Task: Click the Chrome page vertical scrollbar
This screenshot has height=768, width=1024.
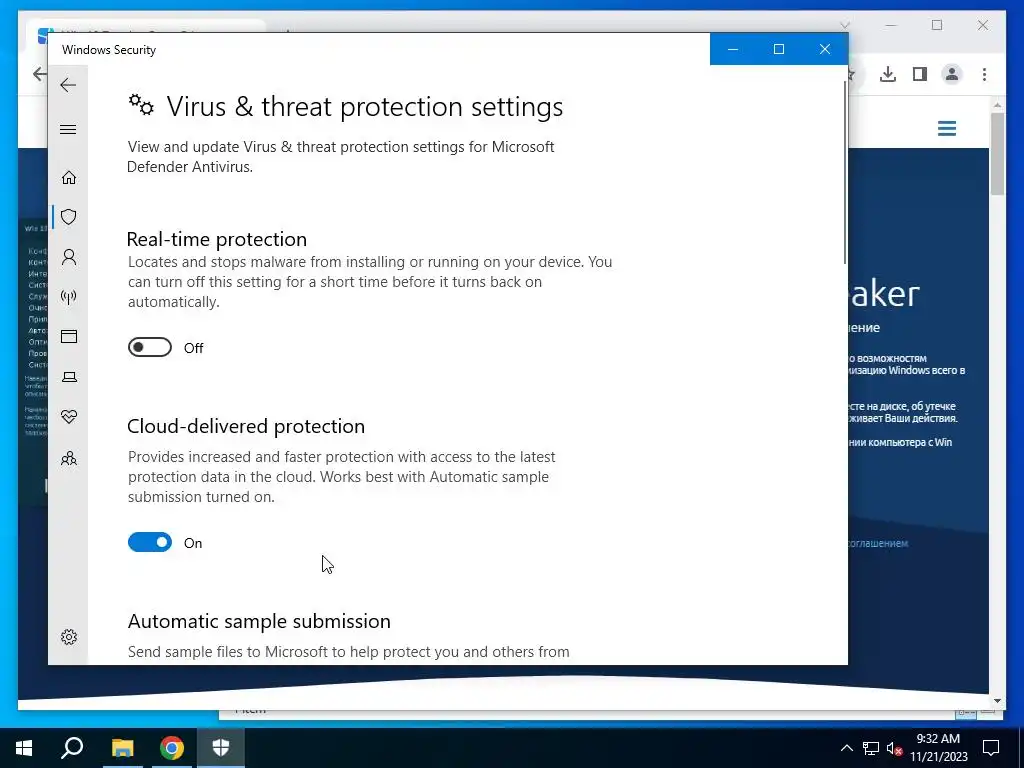Action: click(x=997, y=154)
